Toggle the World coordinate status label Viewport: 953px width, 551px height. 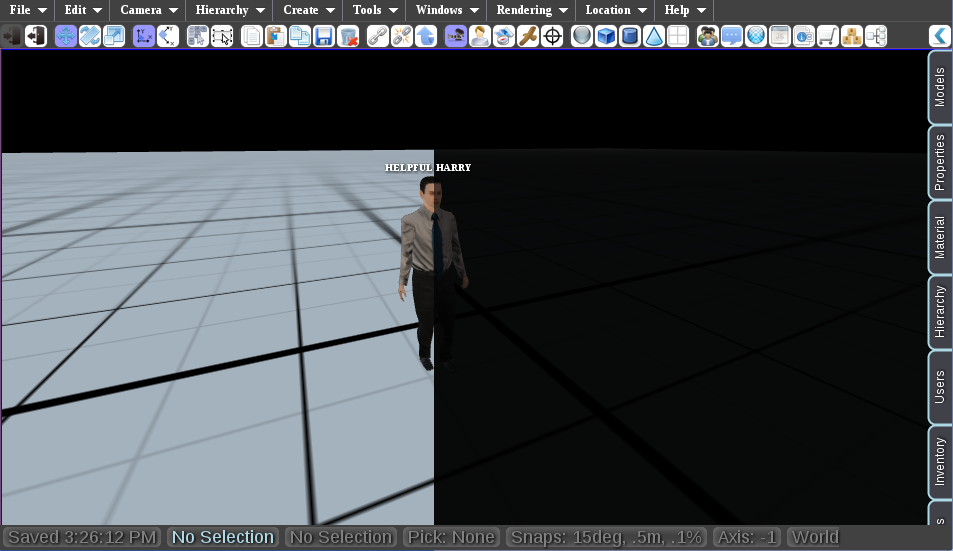coord(815,537)
